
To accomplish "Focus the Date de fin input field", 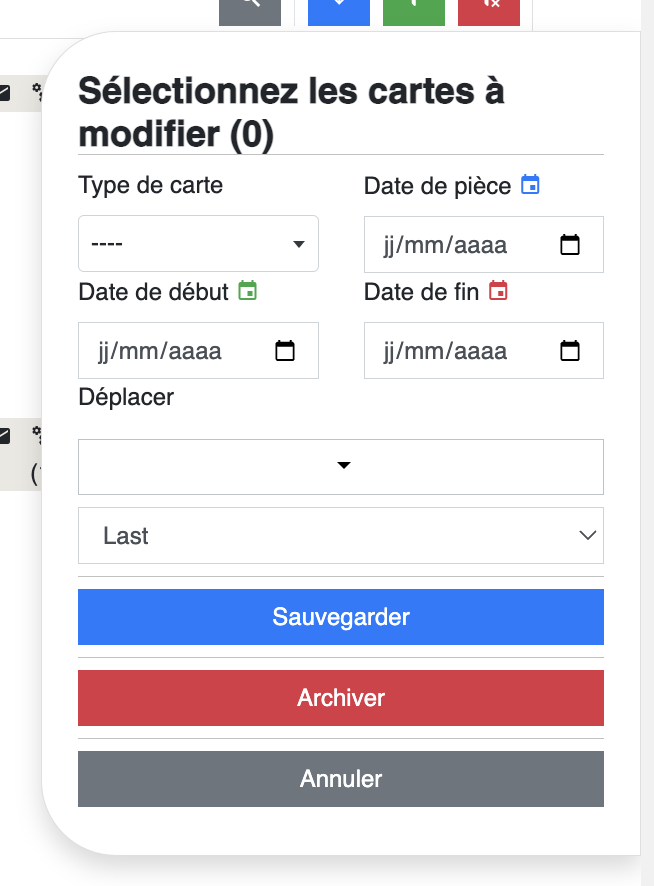I will [x=484, y=350].
